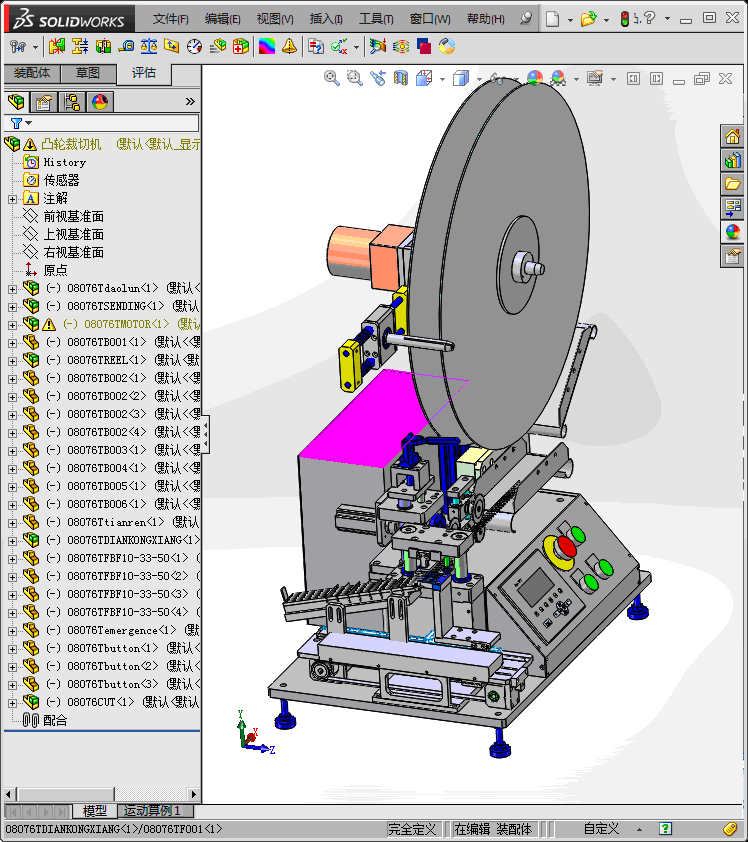This screenshot has width=748, height=842.
Task: Open Custom Properties task pane icon
Action: pos(732,256)
